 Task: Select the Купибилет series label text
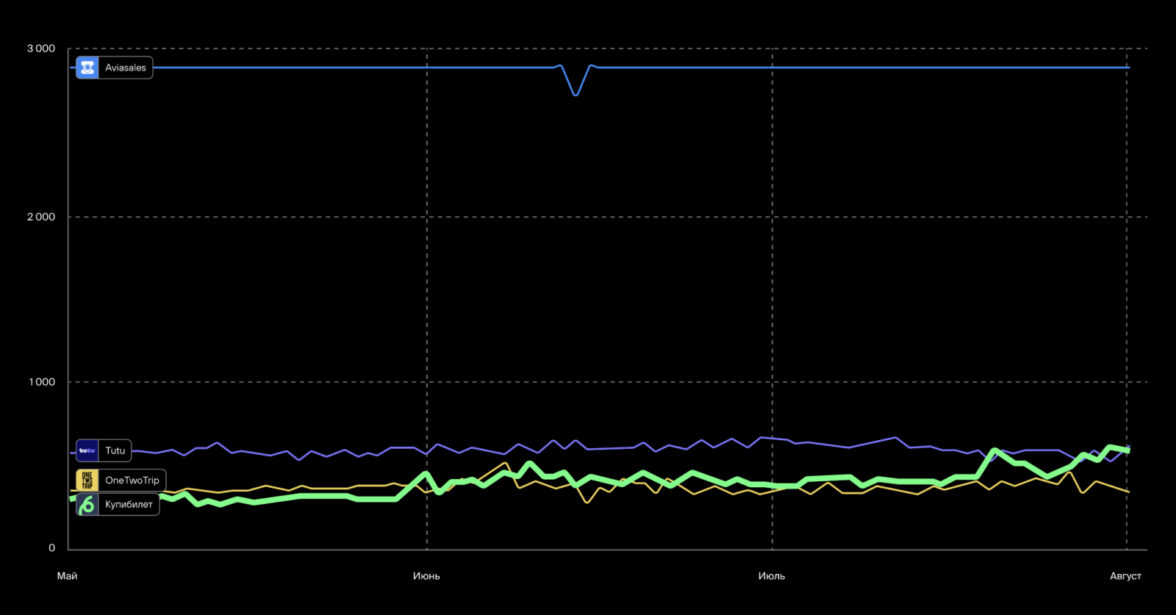point(129,505)
